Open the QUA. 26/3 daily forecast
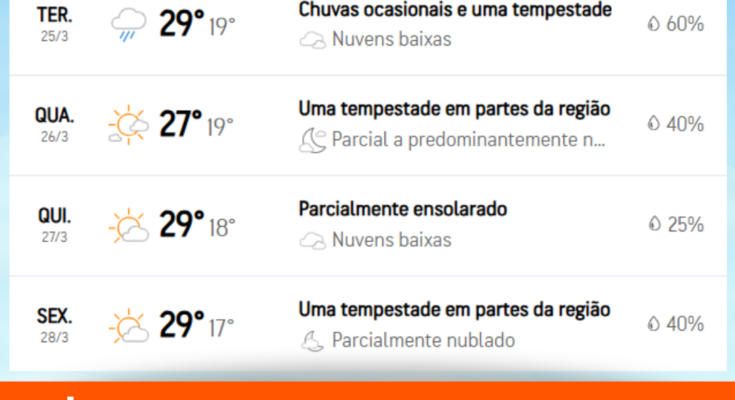This screenshot has width=735, height=400. pyautogui.click(x=368, y=125)
